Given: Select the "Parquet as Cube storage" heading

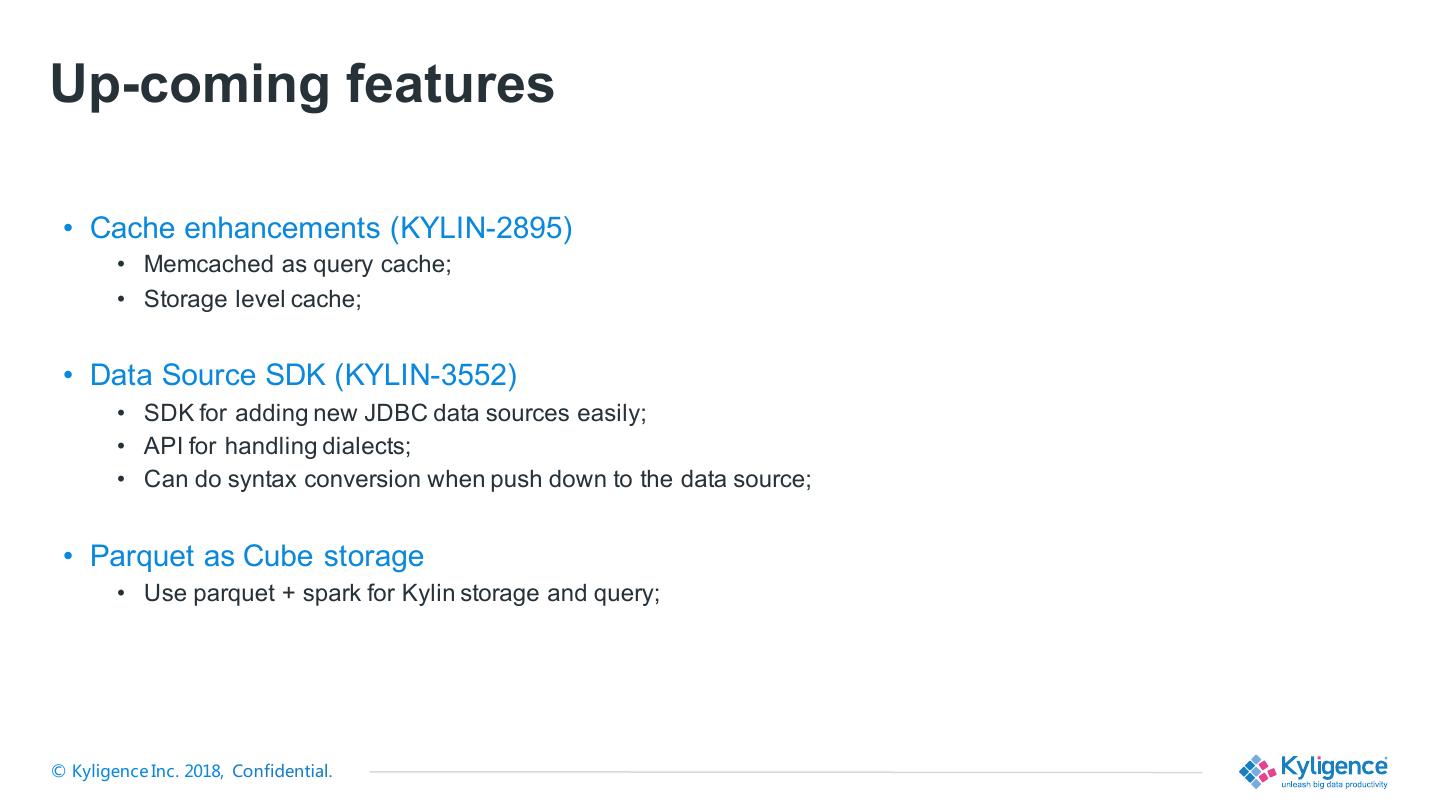Looking at the screenshot, I should pos(257,556).
